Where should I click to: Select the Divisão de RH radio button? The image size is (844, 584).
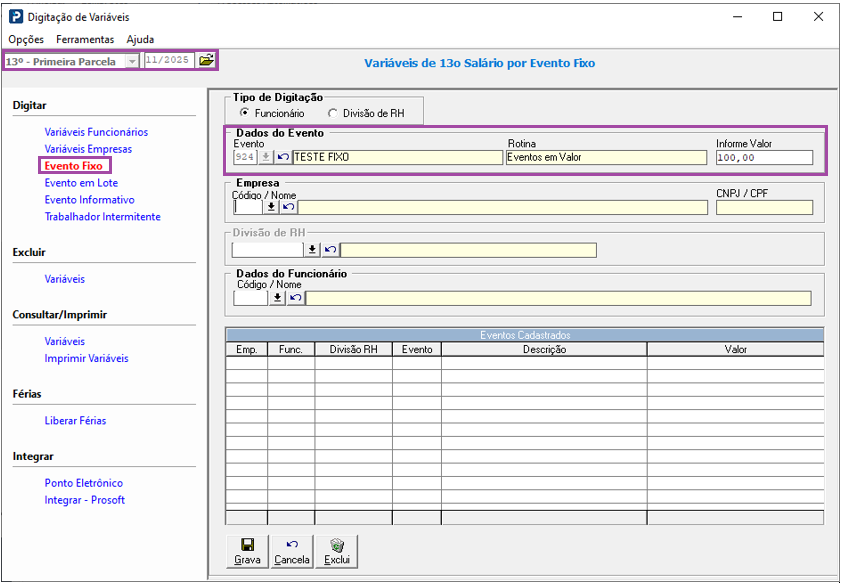[x=333, y=114]
